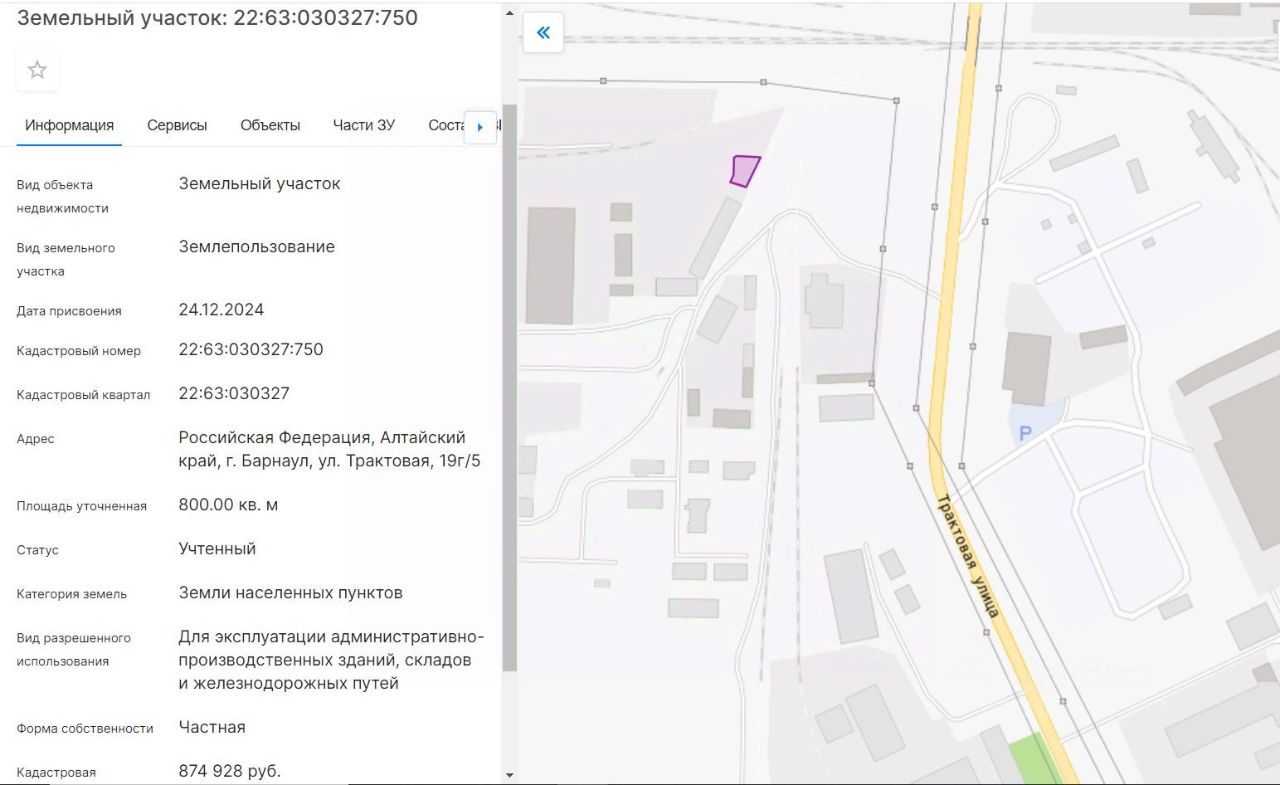Click the Дата присвоения label
This screenshot has height=785, width=1280.
click(69, 311)
